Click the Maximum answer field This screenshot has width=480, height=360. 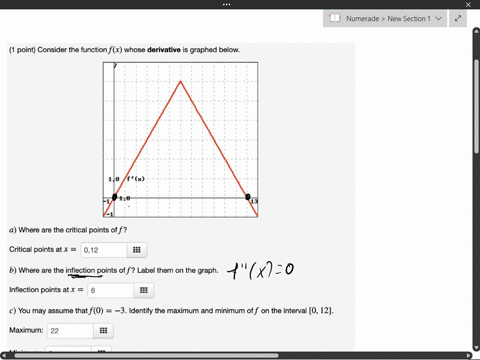[x=70, y=331]
